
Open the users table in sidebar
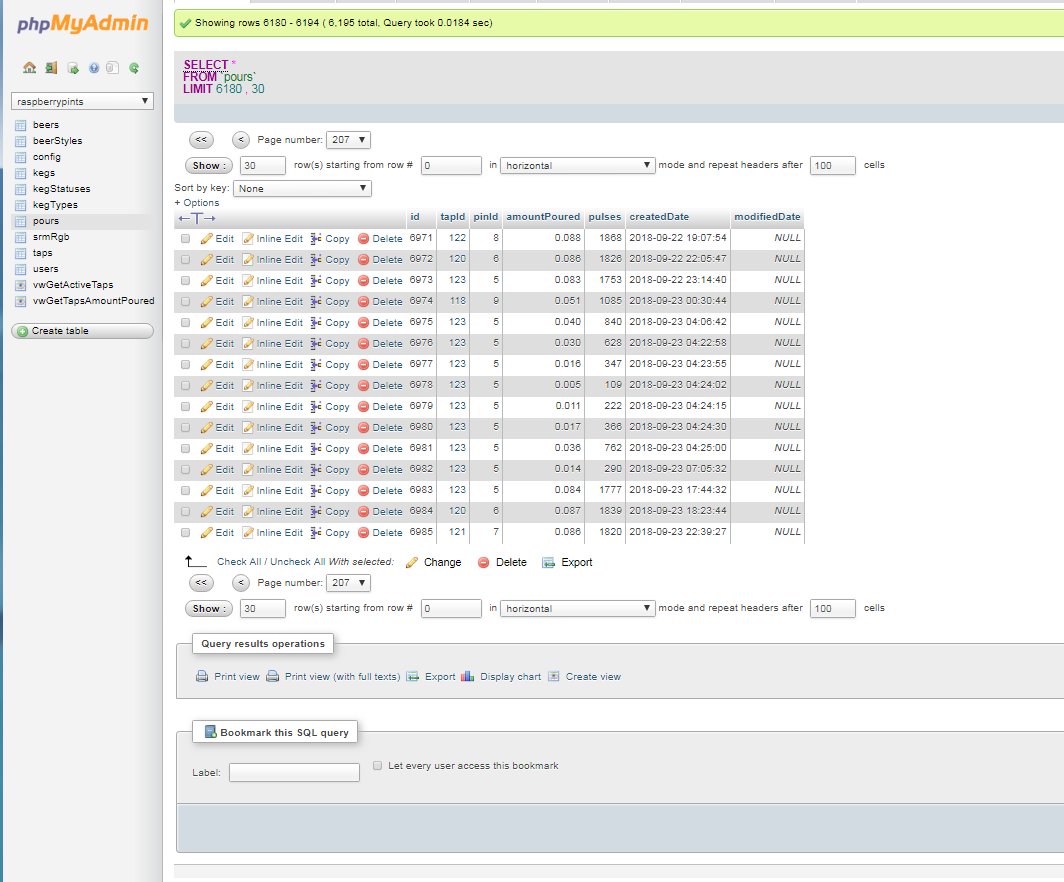[45, 269]
